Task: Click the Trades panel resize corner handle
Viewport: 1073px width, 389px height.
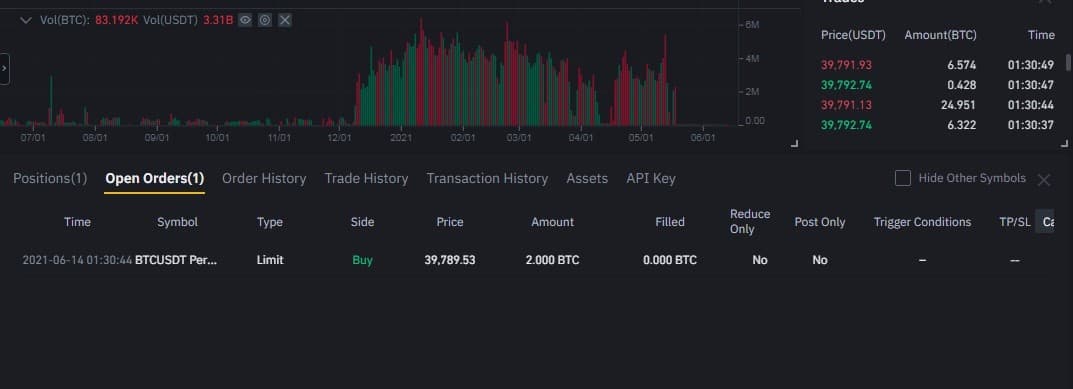Action: click(1064, 144)
